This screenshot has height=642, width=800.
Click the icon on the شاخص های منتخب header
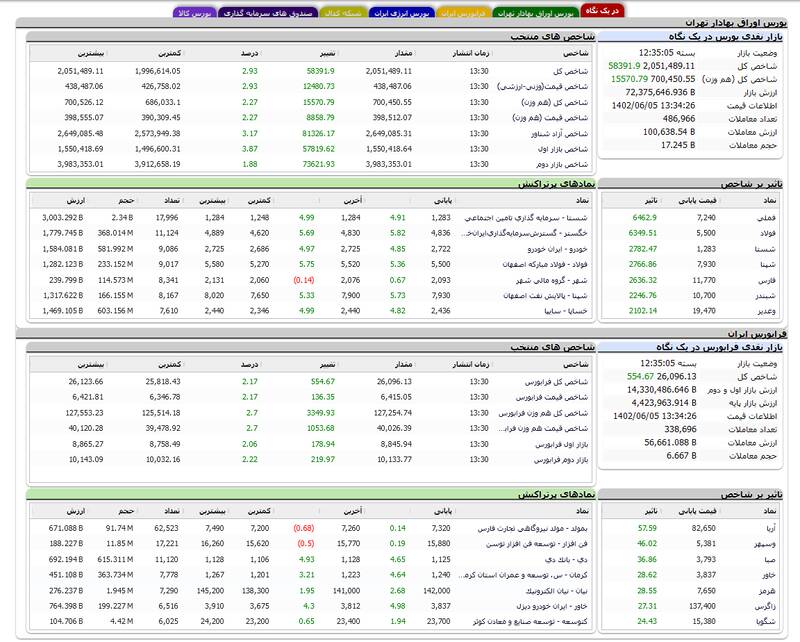point(27,38)
